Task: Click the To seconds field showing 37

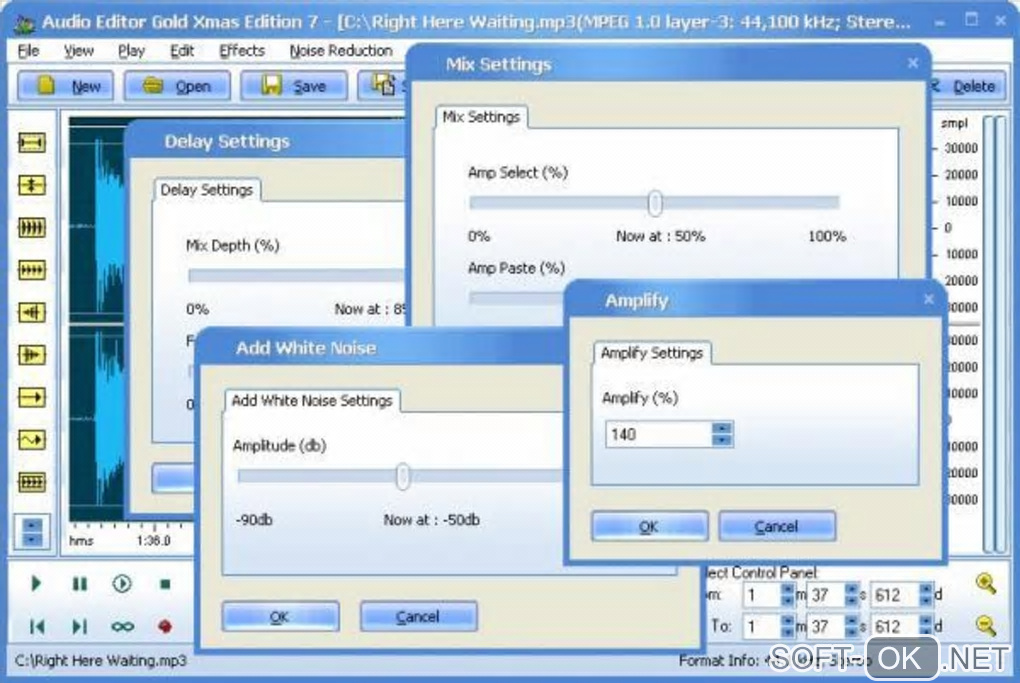Action: click(x=825, y=626)
